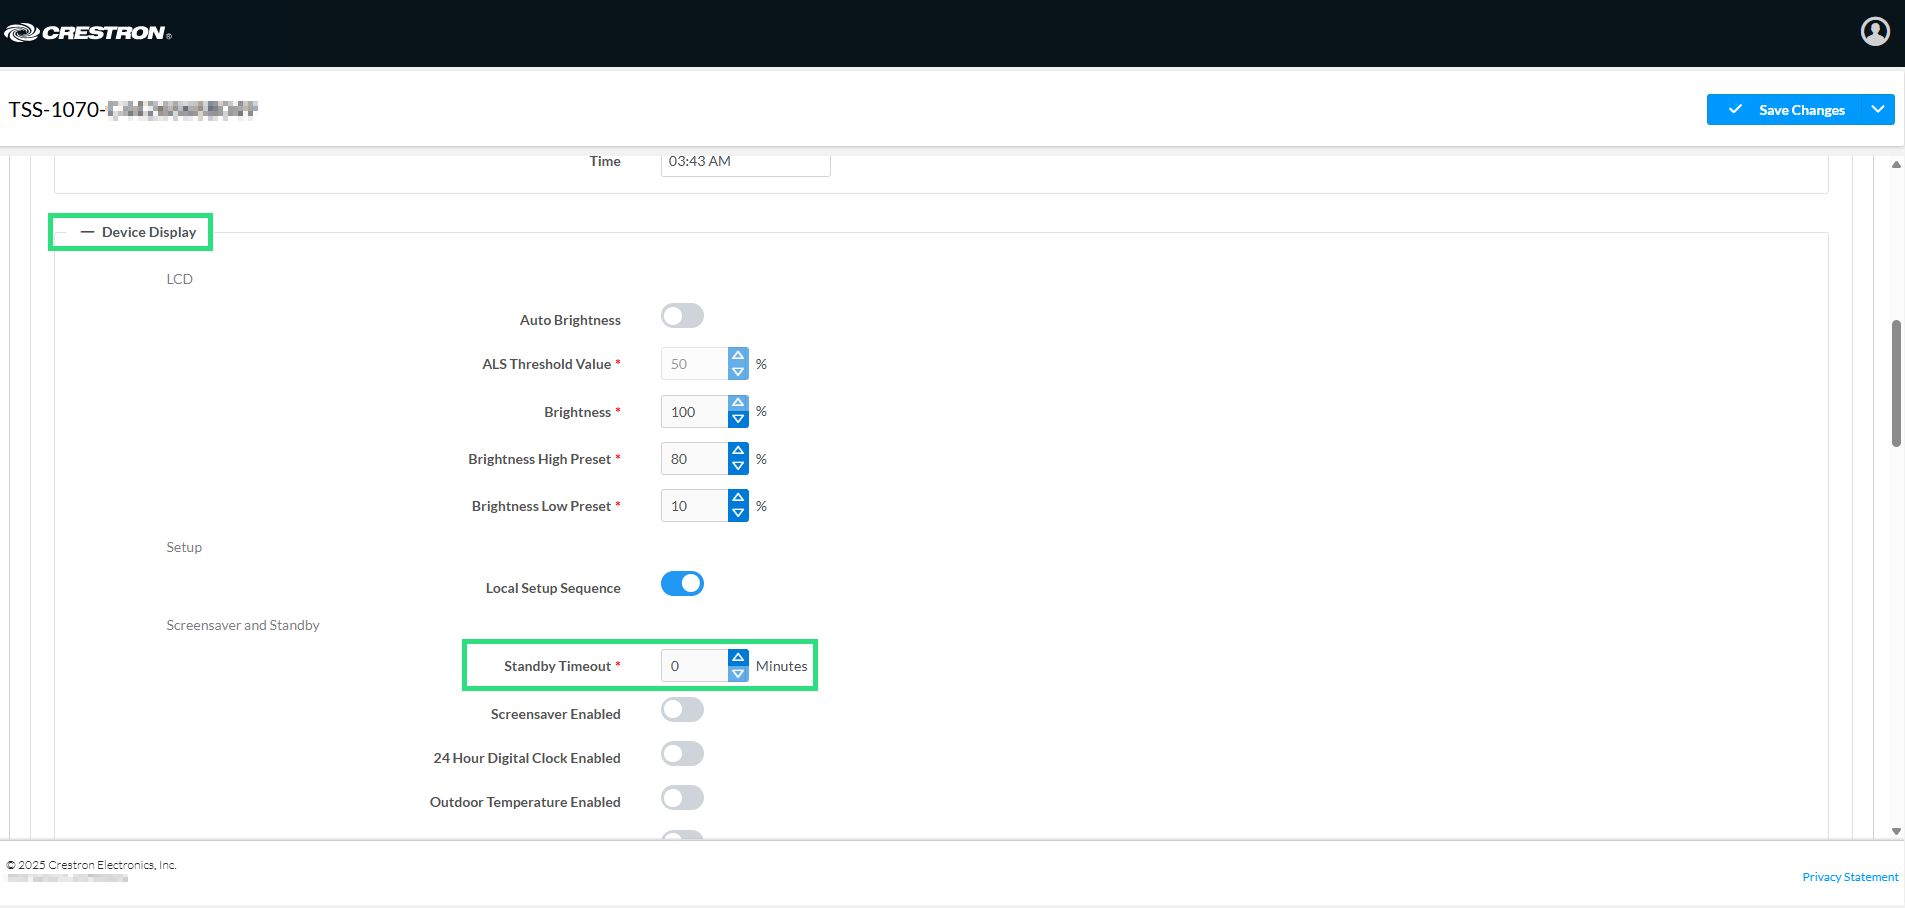Increase Standby Timeout with up arrow
This screenshot has height=908, width=1905.
[x=738, y=657]
